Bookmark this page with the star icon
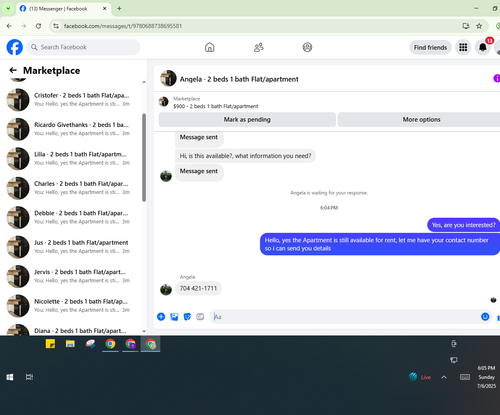The height and width of the screenshot is (415, 500). pos(479,26)
